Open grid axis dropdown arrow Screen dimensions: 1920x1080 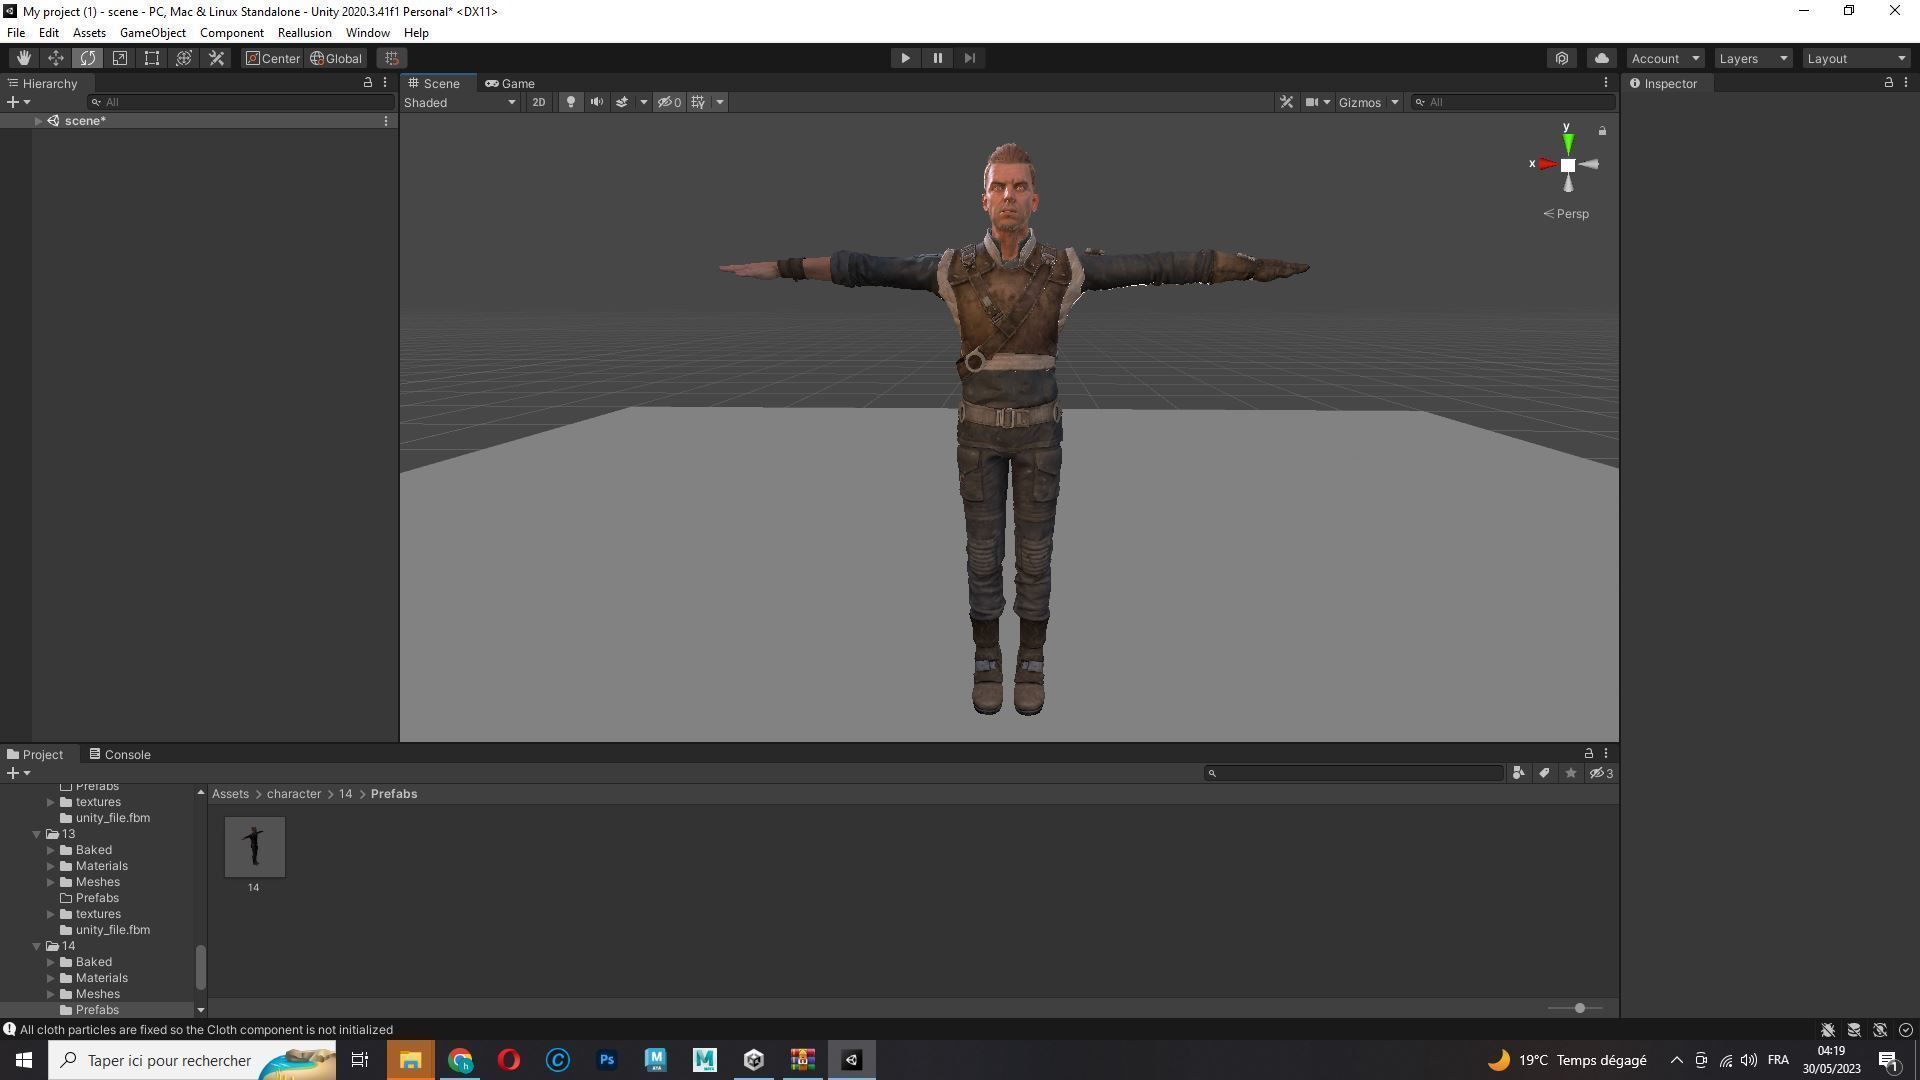click(x=719, y=102)
